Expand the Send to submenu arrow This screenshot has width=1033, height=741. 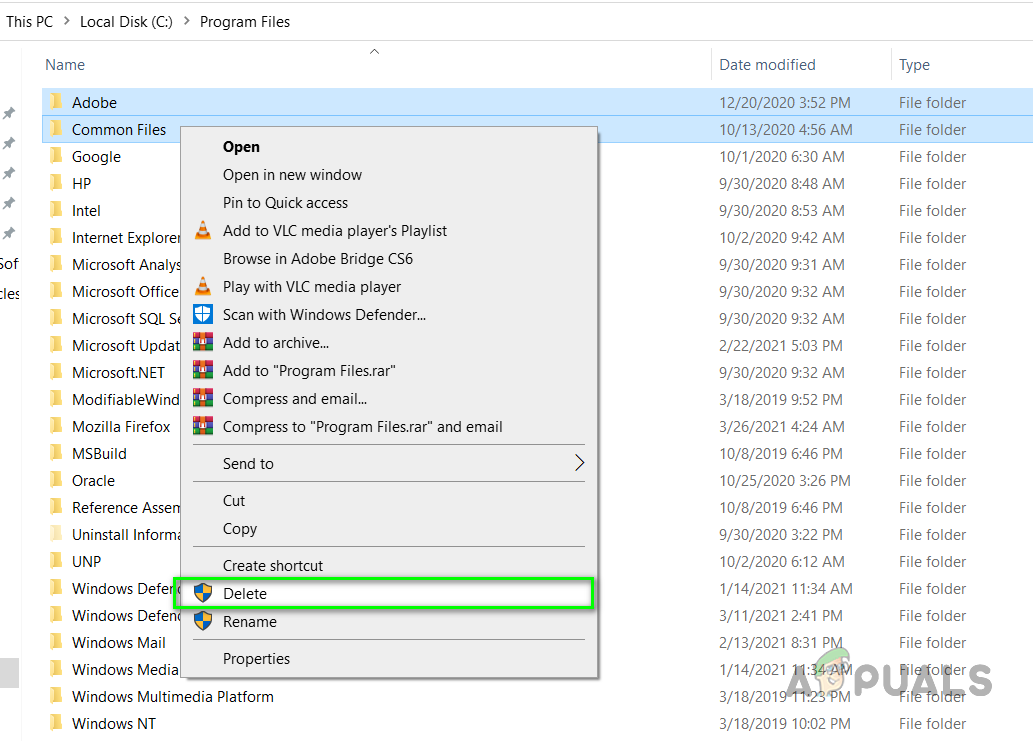coord(579,463)
